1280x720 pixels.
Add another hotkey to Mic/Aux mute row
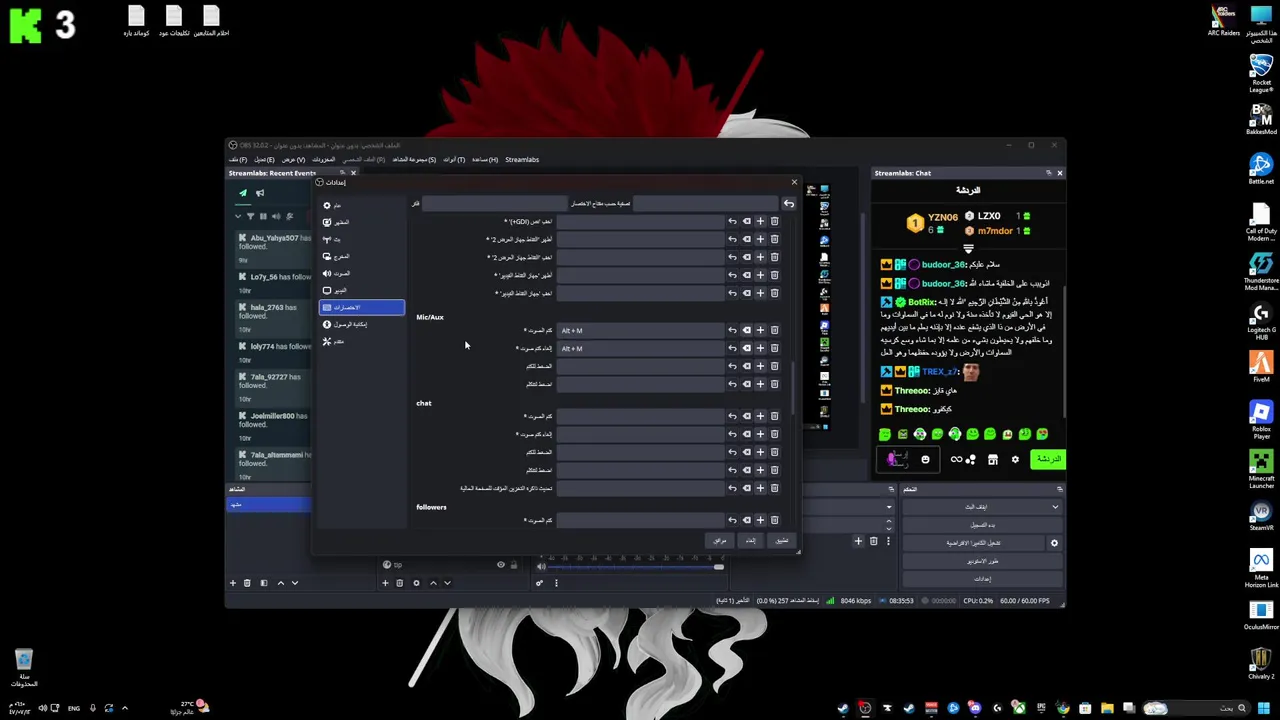tap(760, 330)
